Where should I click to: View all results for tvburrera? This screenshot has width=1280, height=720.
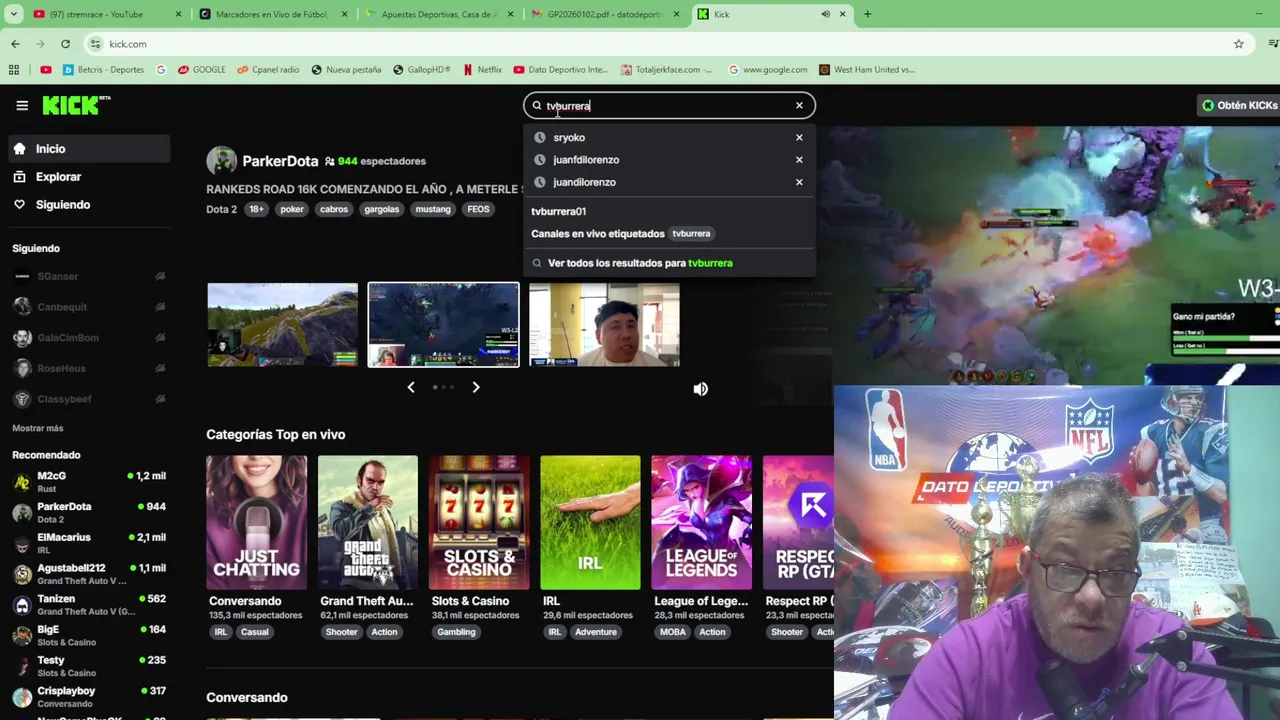coord(640,263)
